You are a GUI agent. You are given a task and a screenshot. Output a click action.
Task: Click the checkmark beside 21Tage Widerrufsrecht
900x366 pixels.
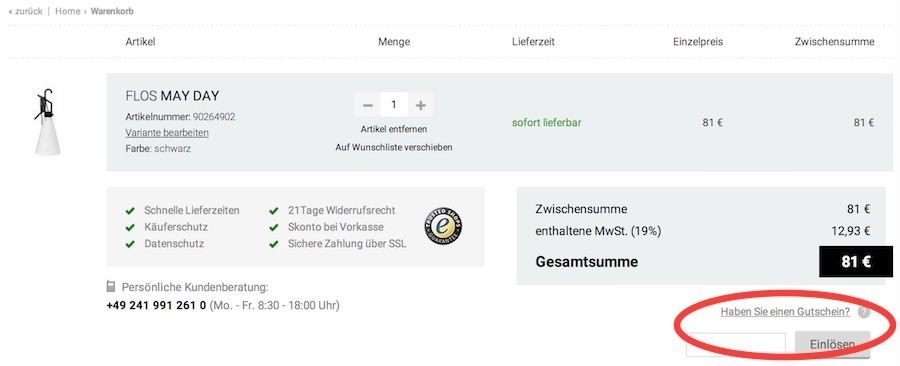(274, 211)
